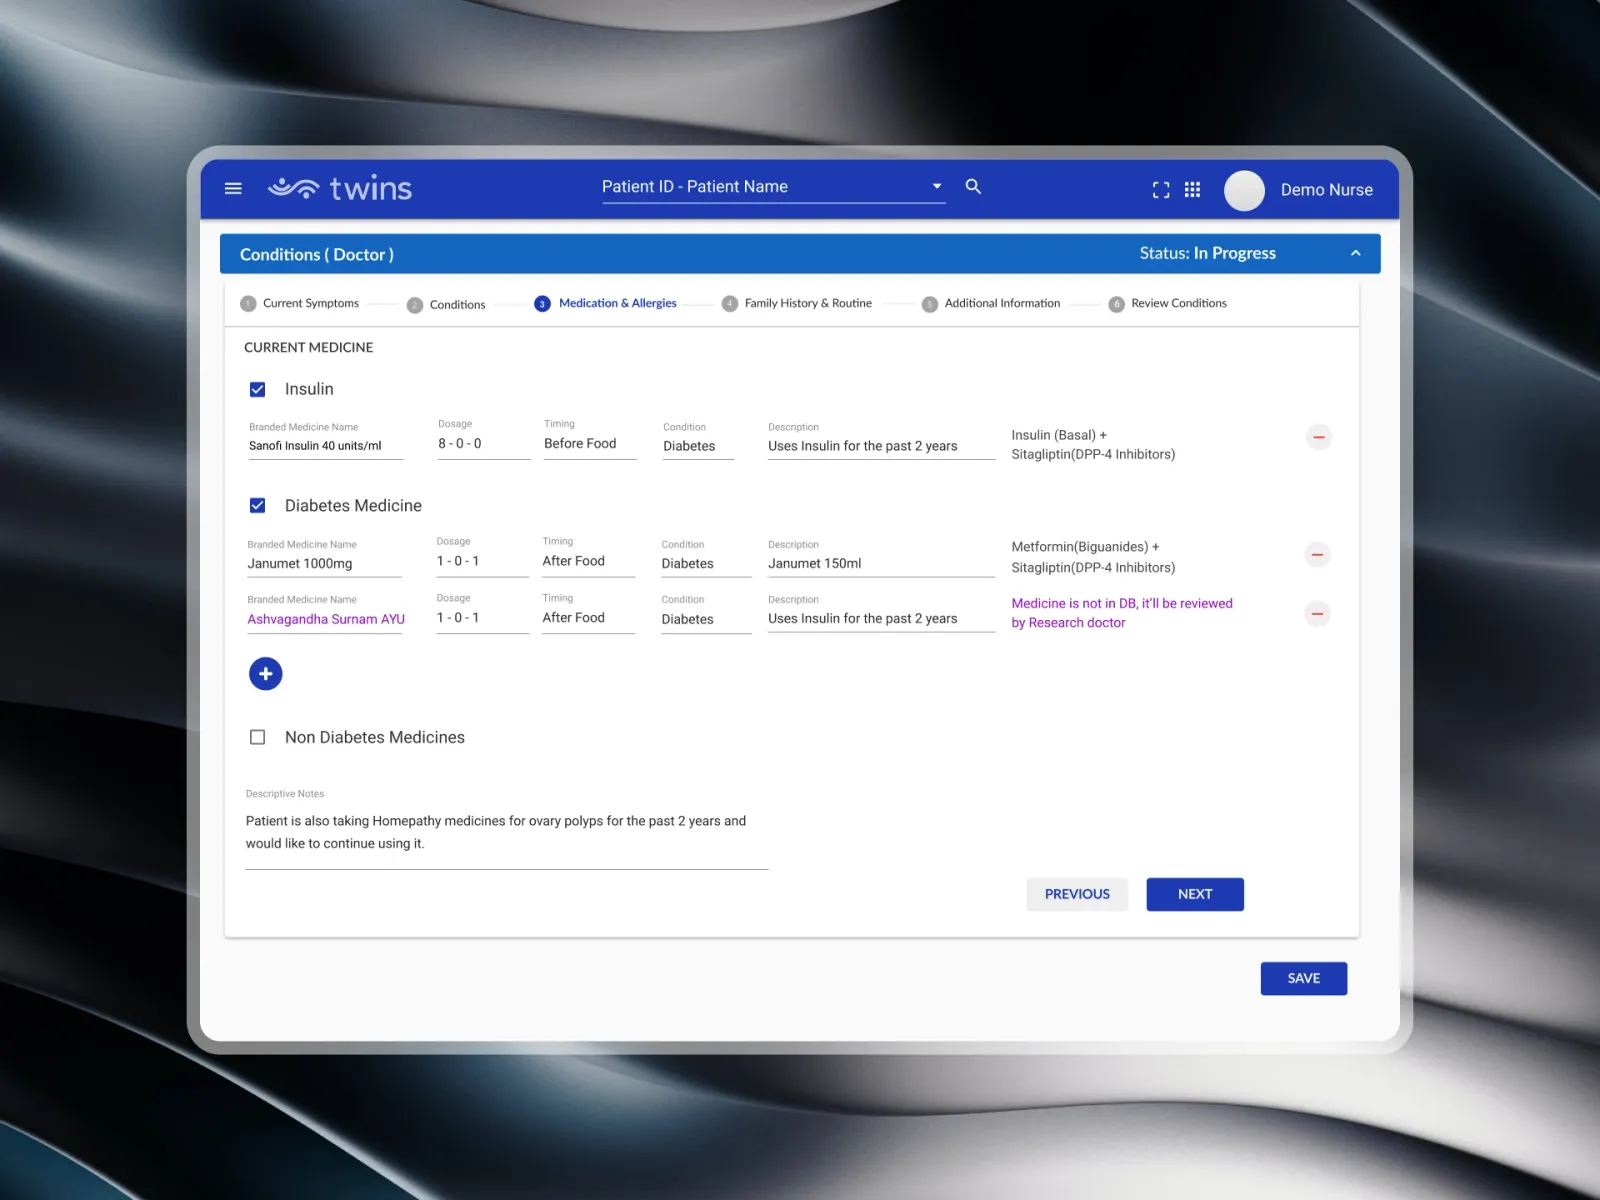Enable the Non Diabetes Medicines checkbox
The width and height of the screenshot is (1600, 1200).
pos(257,737)
